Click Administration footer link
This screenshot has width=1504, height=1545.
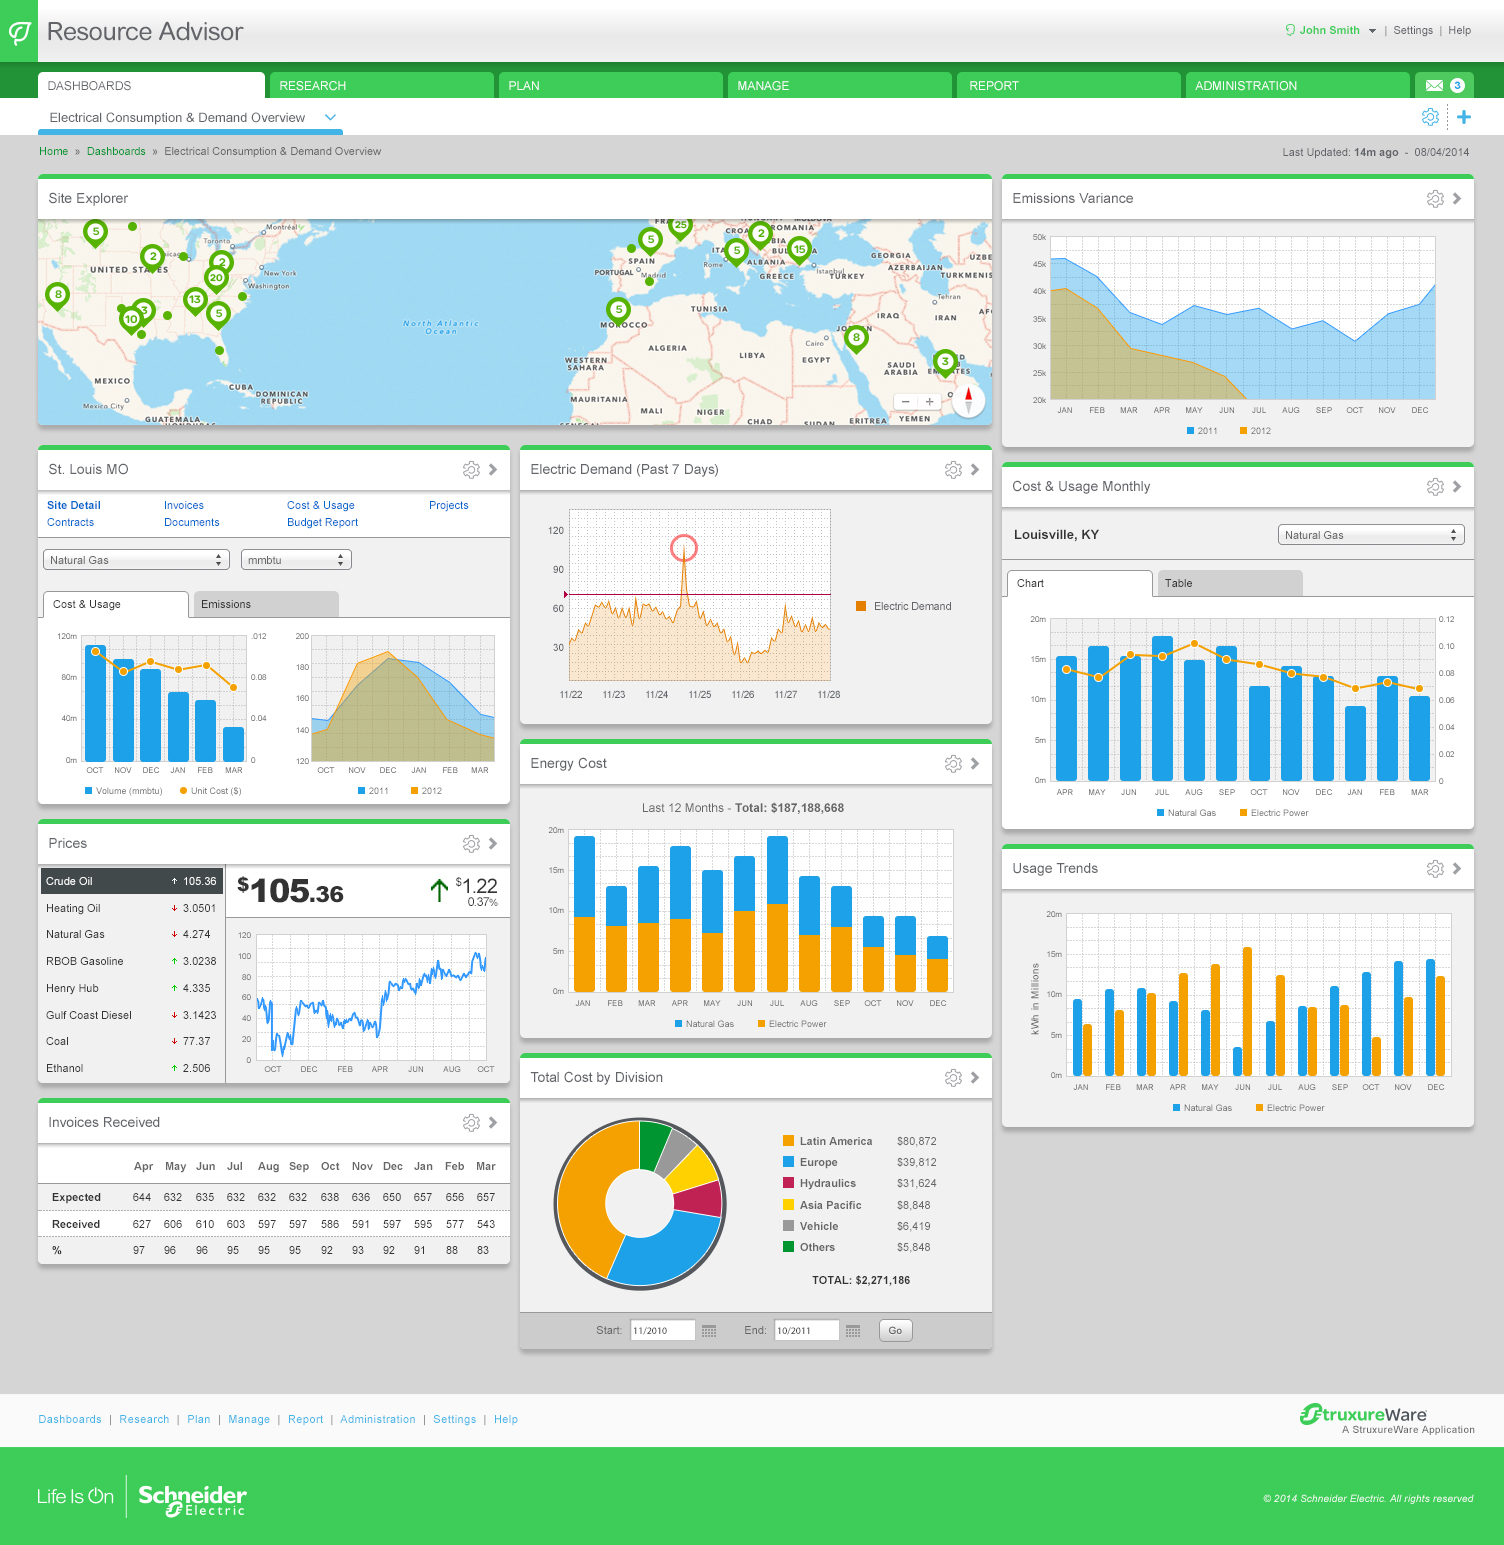coord(378,1419)
